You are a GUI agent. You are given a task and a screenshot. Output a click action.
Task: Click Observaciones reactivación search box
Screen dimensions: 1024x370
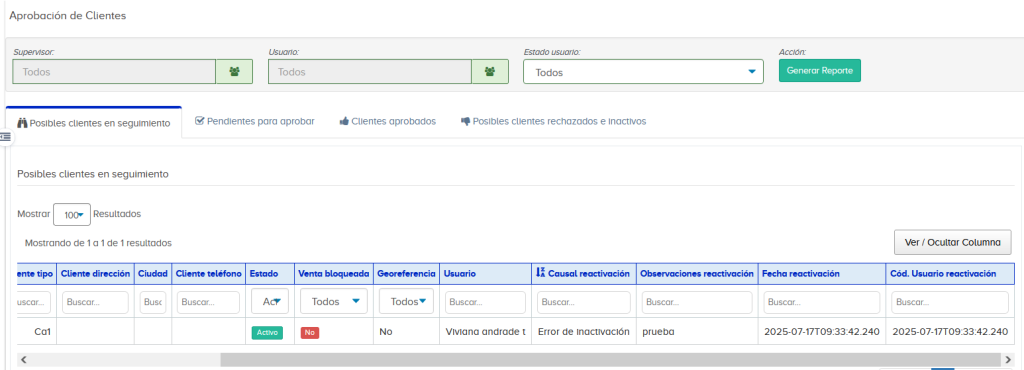pyautogui.click(x=697, y=303)
